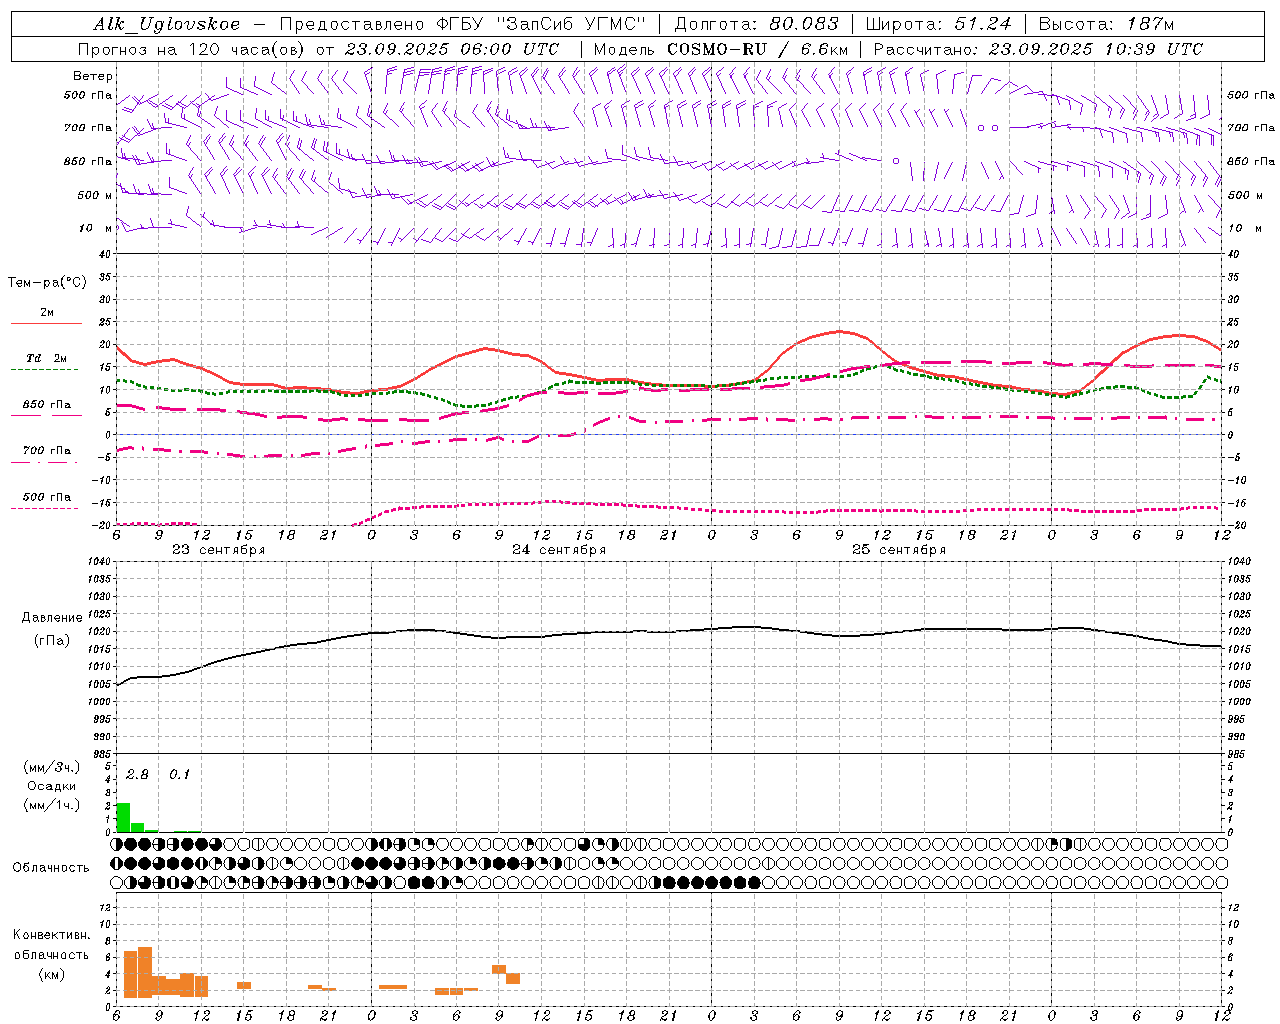This screenshot has width=1280, height=1024.
Task: Click the 'Конвективн.' convective cloud label
Action: pyautogui.click(x=51, y=935)
